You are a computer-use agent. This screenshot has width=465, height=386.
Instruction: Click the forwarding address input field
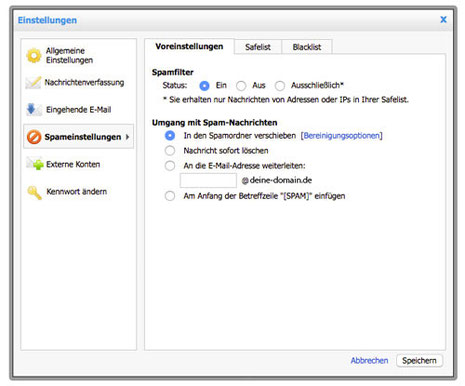(x=208, y=180)
